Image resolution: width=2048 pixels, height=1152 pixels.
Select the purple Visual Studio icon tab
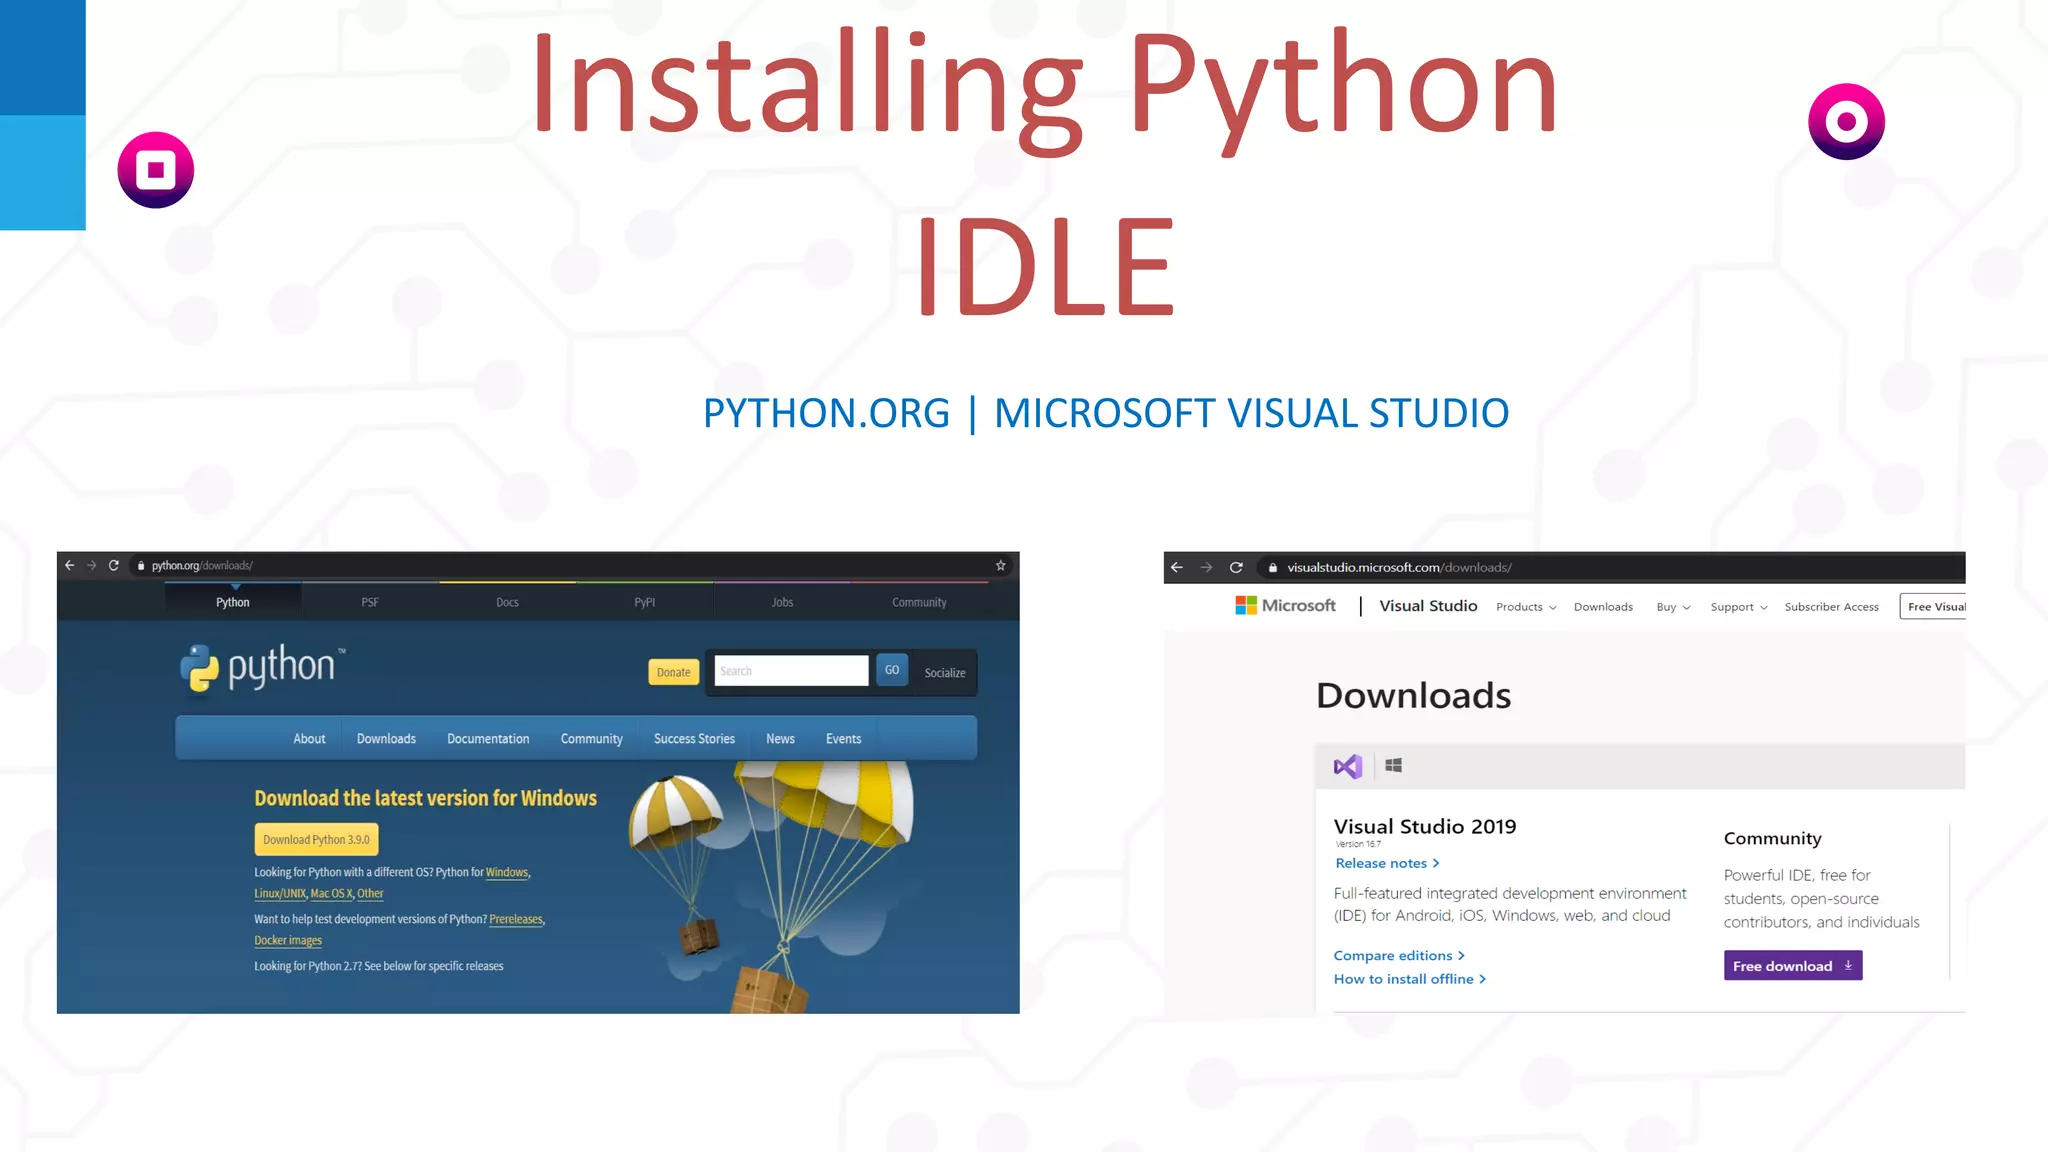point(1347,766)
